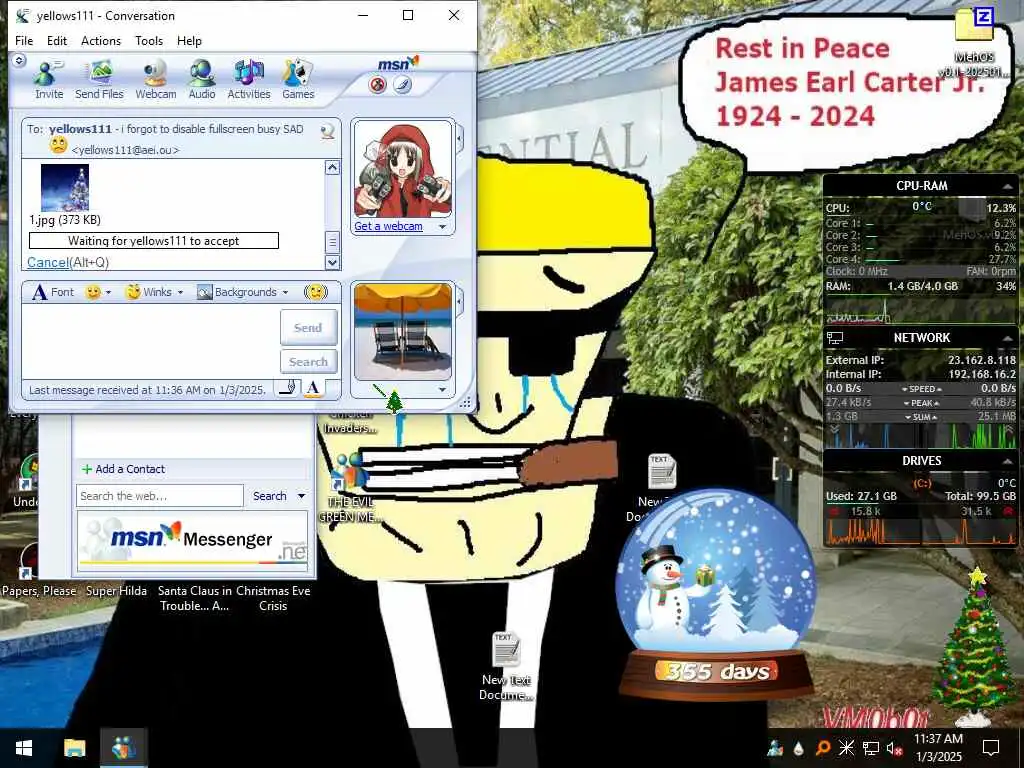This screenshot has width=1024, height=768.
Task: Select THE EVIL GREEN ME desktop shortcut
Action: (x=351, y=487)
